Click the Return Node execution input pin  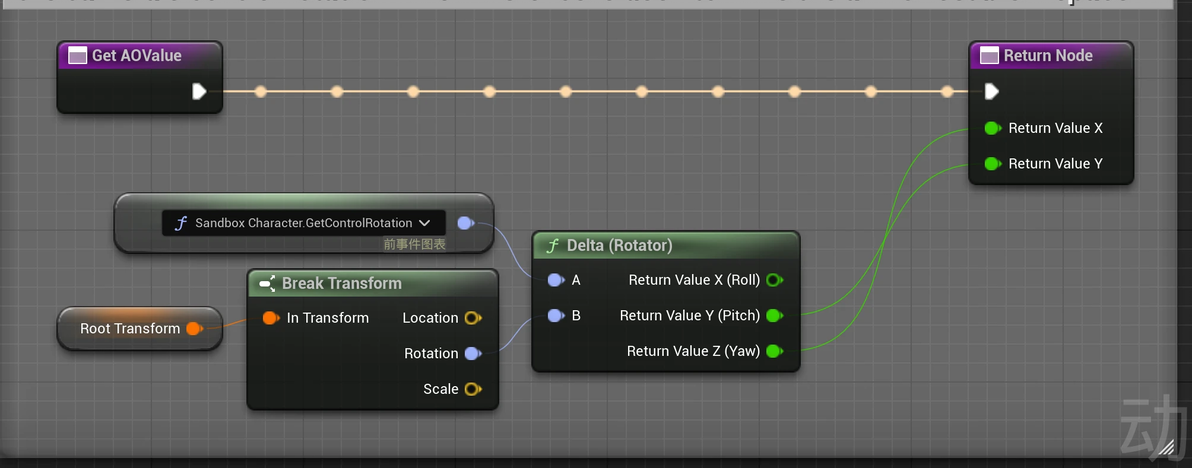991,92
